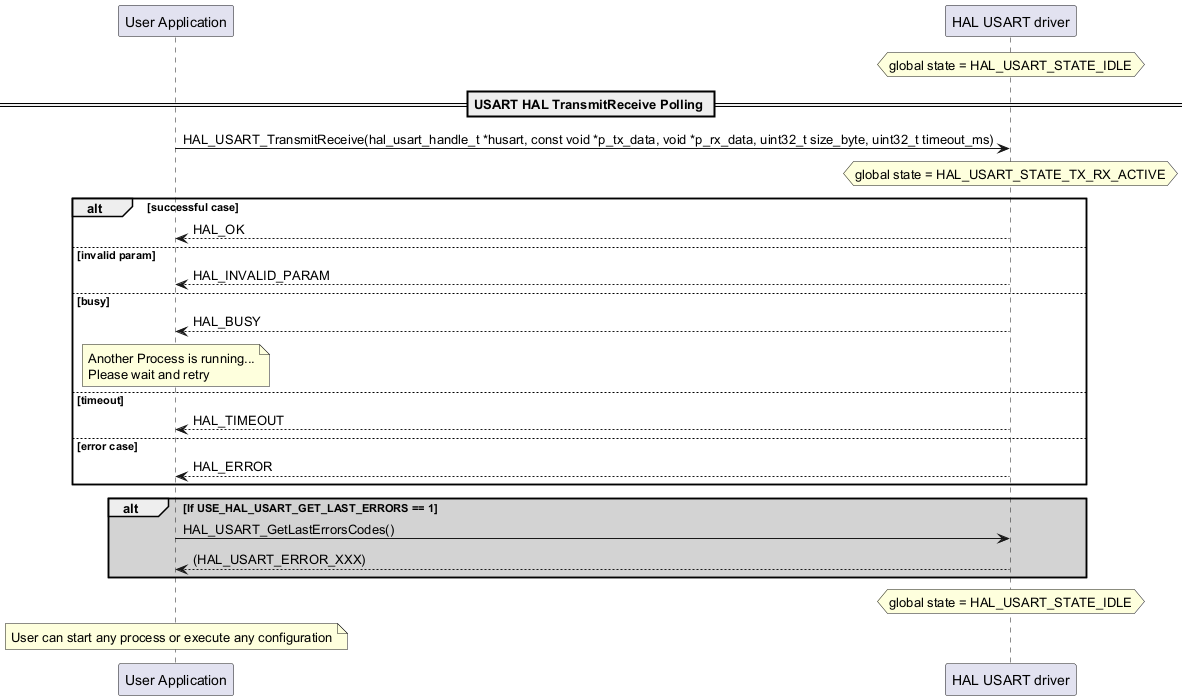Viewport: 1188px width, 700px height.
Task: Click the HAL_ERROR return message
Action: pyautogui.click(x=232, y=467)
